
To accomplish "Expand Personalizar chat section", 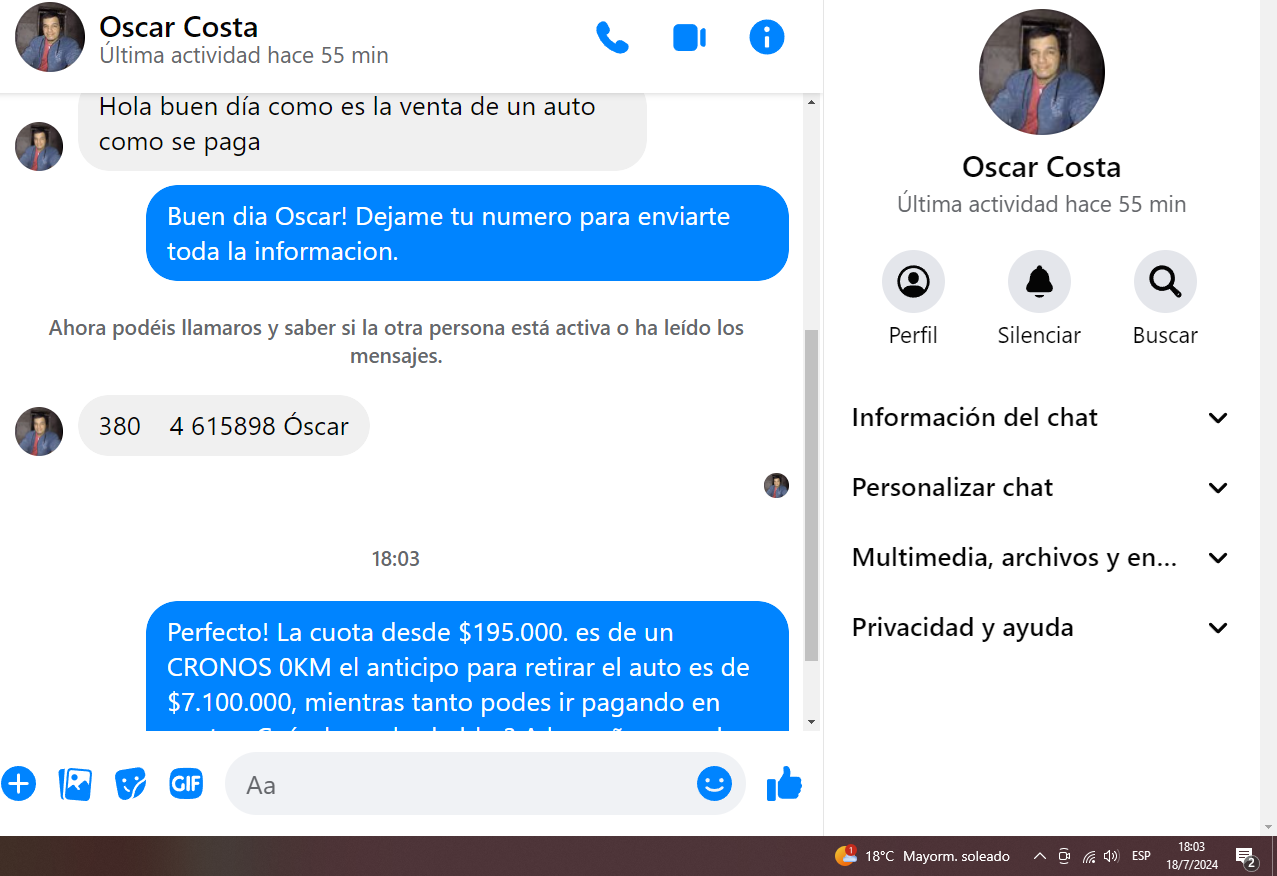I will pyautogui.click(x=1040, y=488).
